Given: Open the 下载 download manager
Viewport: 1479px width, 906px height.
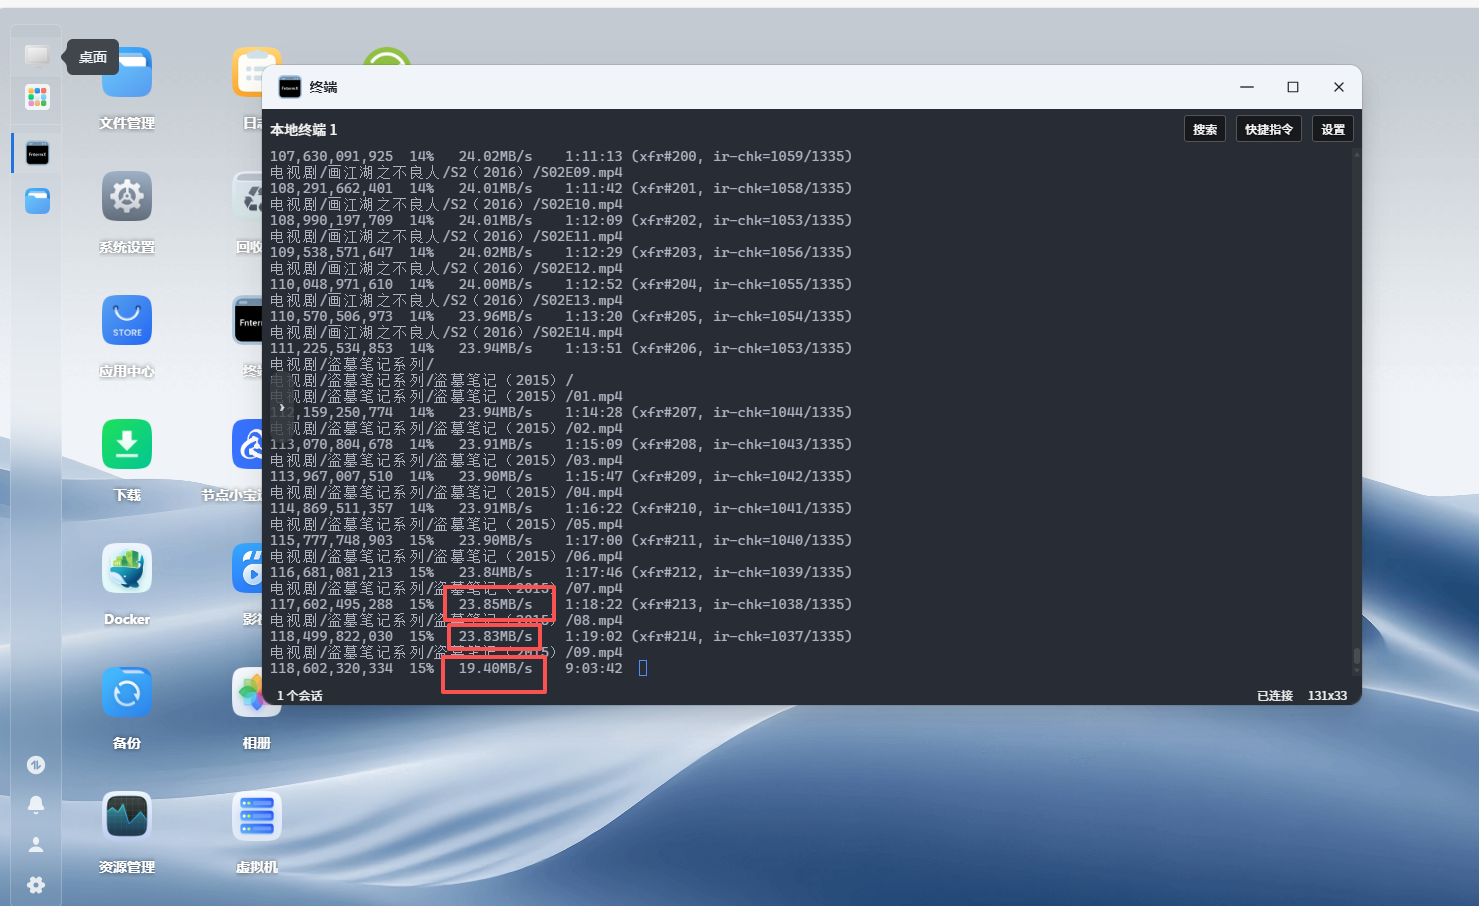Looking at the screenshot, I should tap(126, 444).
